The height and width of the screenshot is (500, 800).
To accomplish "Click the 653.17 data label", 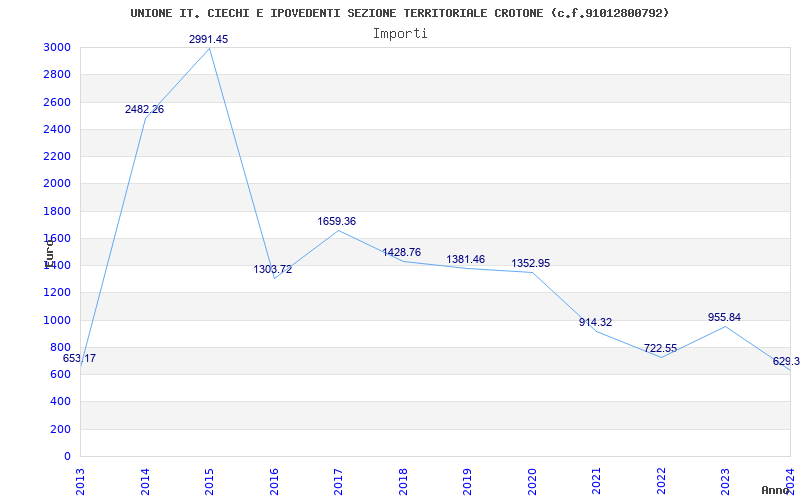I will click(x=79, y=358).
